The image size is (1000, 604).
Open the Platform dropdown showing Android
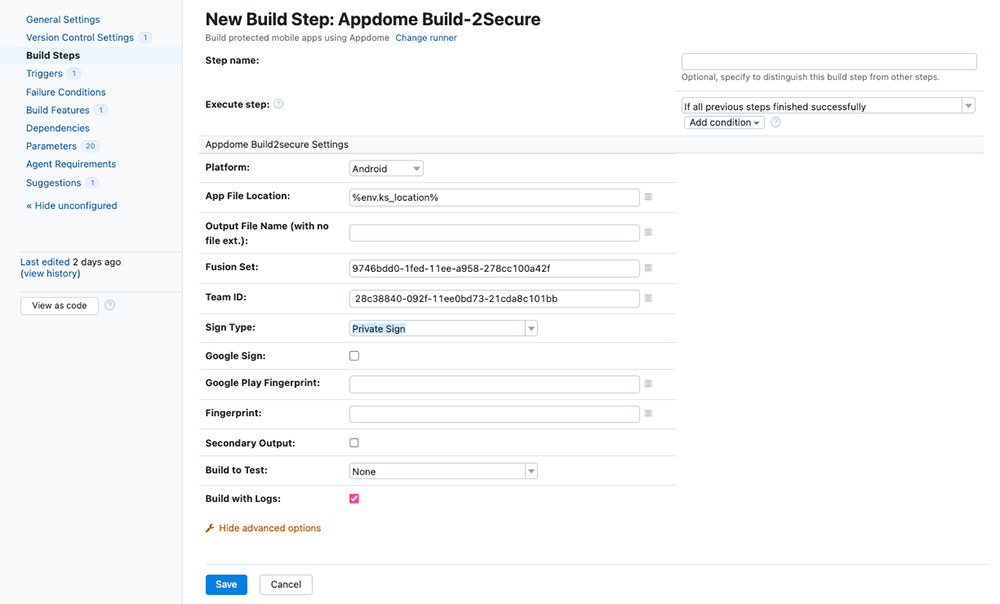point(386,169)
